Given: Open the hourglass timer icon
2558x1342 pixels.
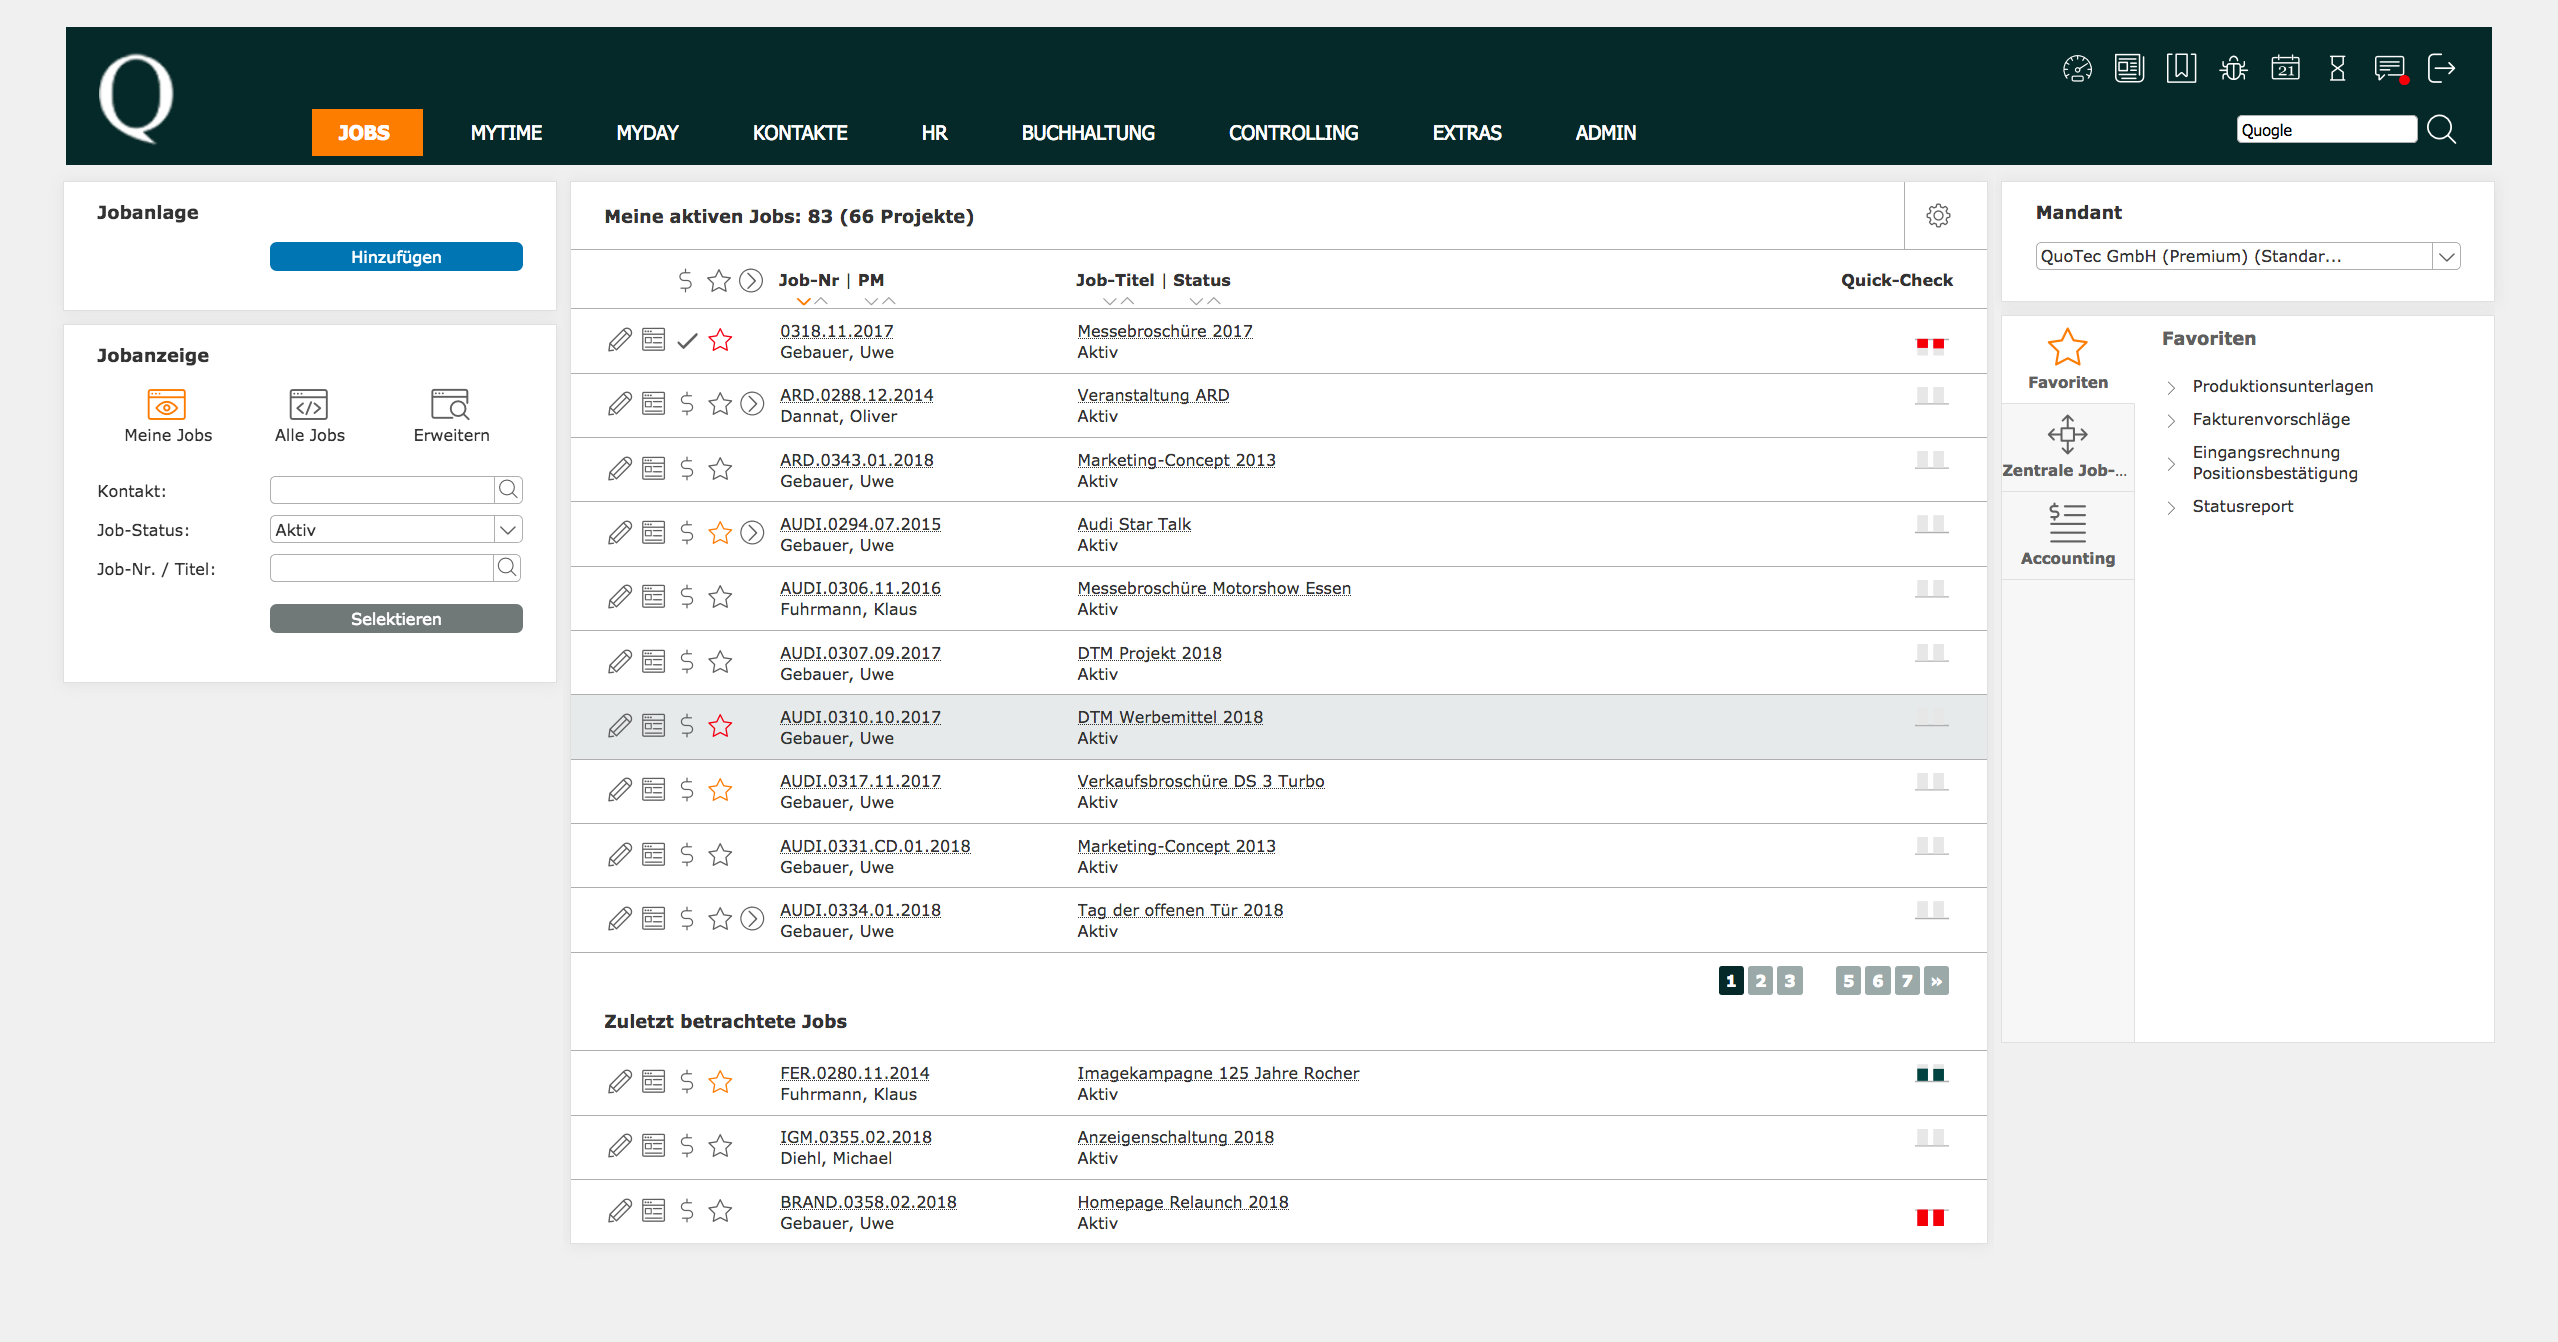Looking at the screenshot, I should tap(2337, 69).
